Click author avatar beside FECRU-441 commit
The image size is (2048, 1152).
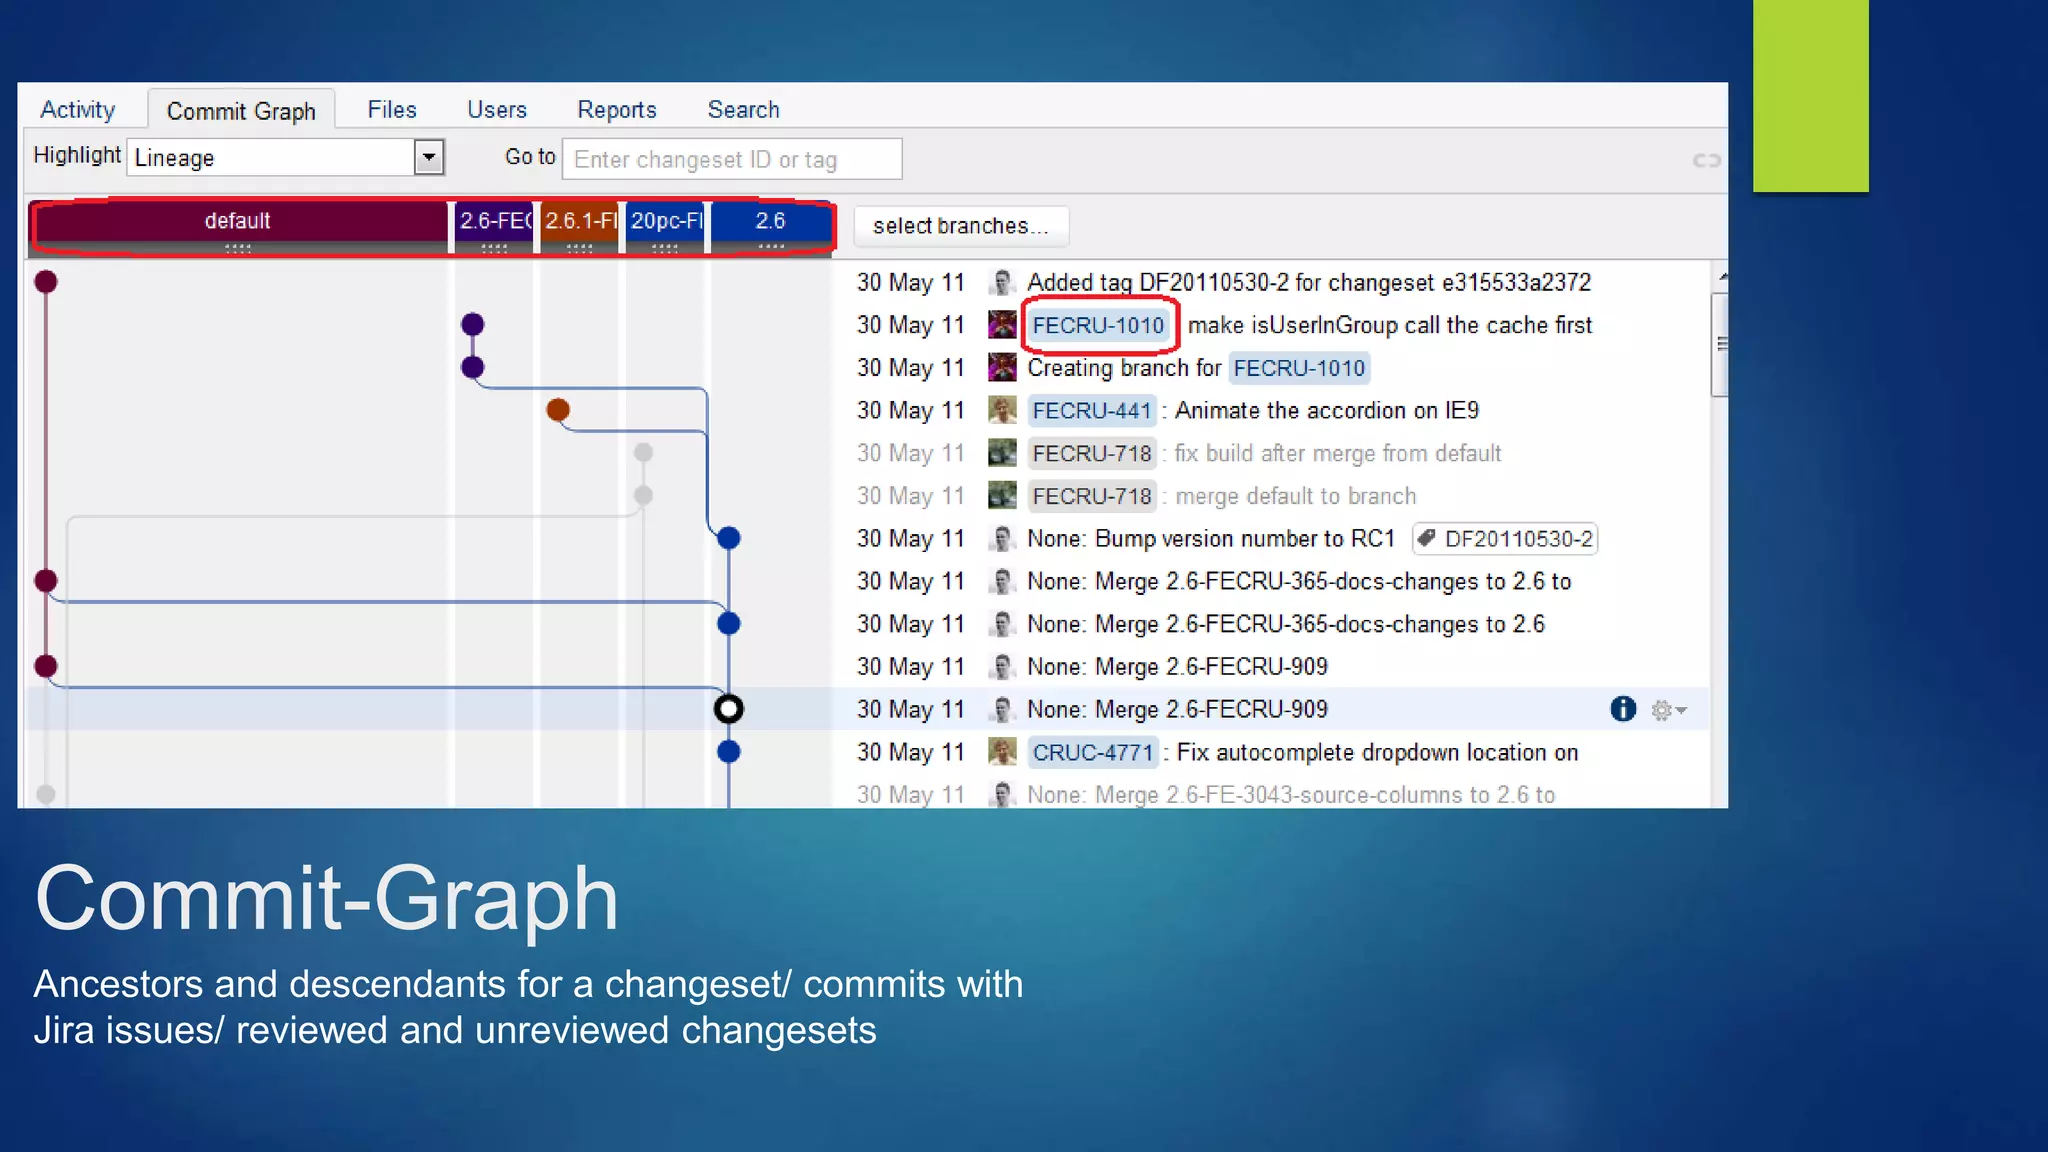[x=1002, y=410]
